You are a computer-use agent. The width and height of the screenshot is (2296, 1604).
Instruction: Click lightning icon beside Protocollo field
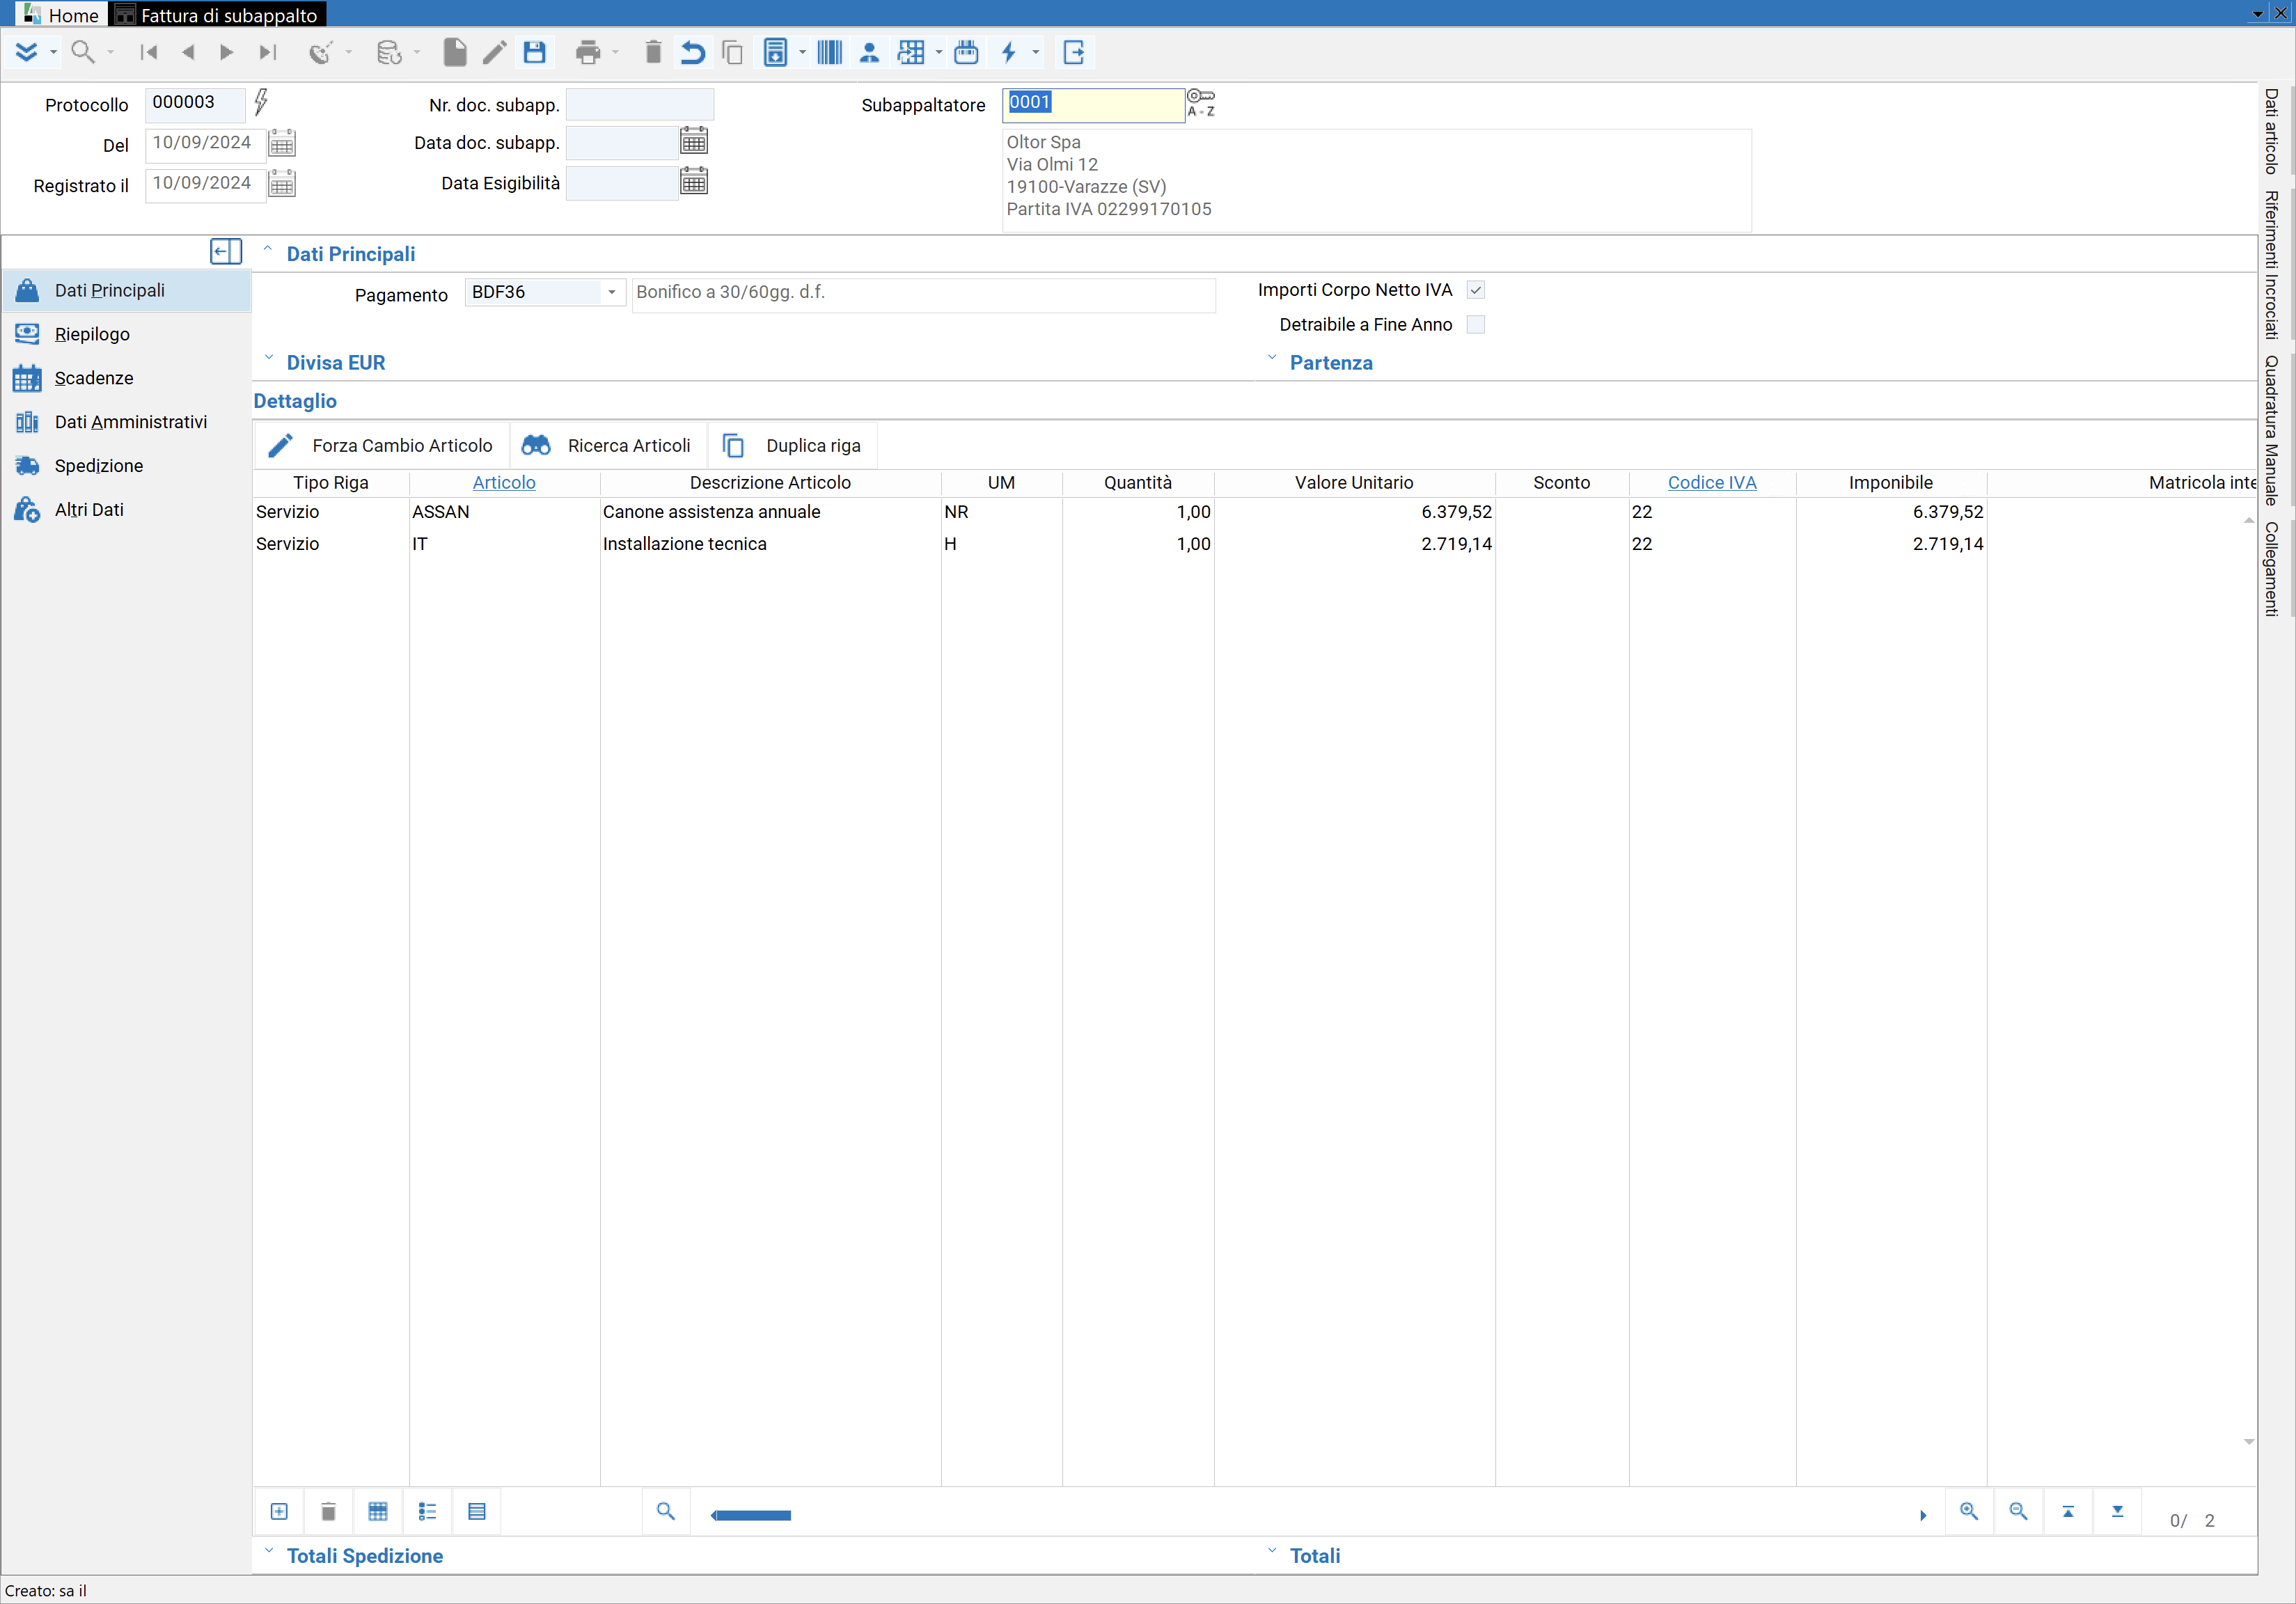click(x=261, y=101)
